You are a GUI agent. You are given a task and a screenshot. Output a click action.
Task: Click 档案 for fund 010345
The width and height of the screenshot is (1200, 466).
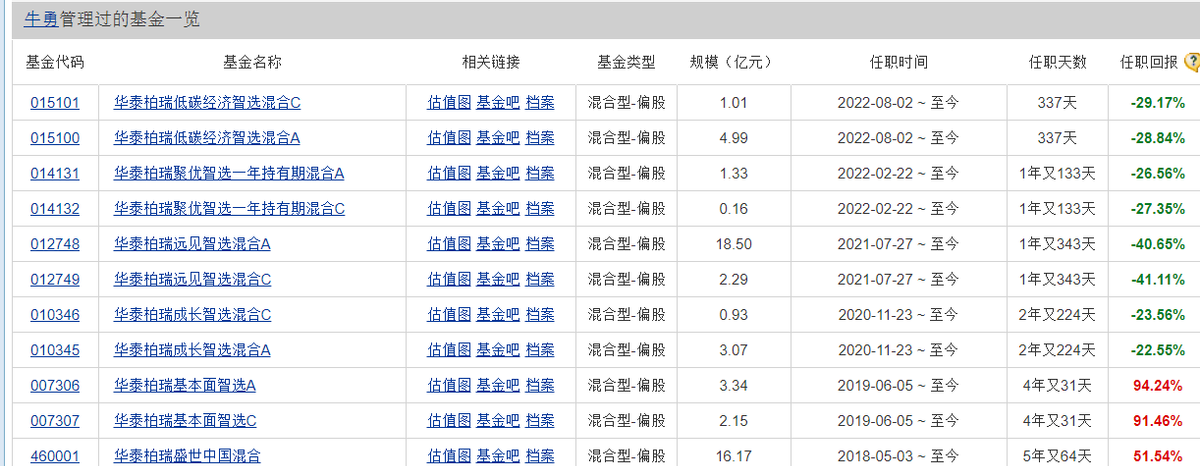[x=540, y=350]
